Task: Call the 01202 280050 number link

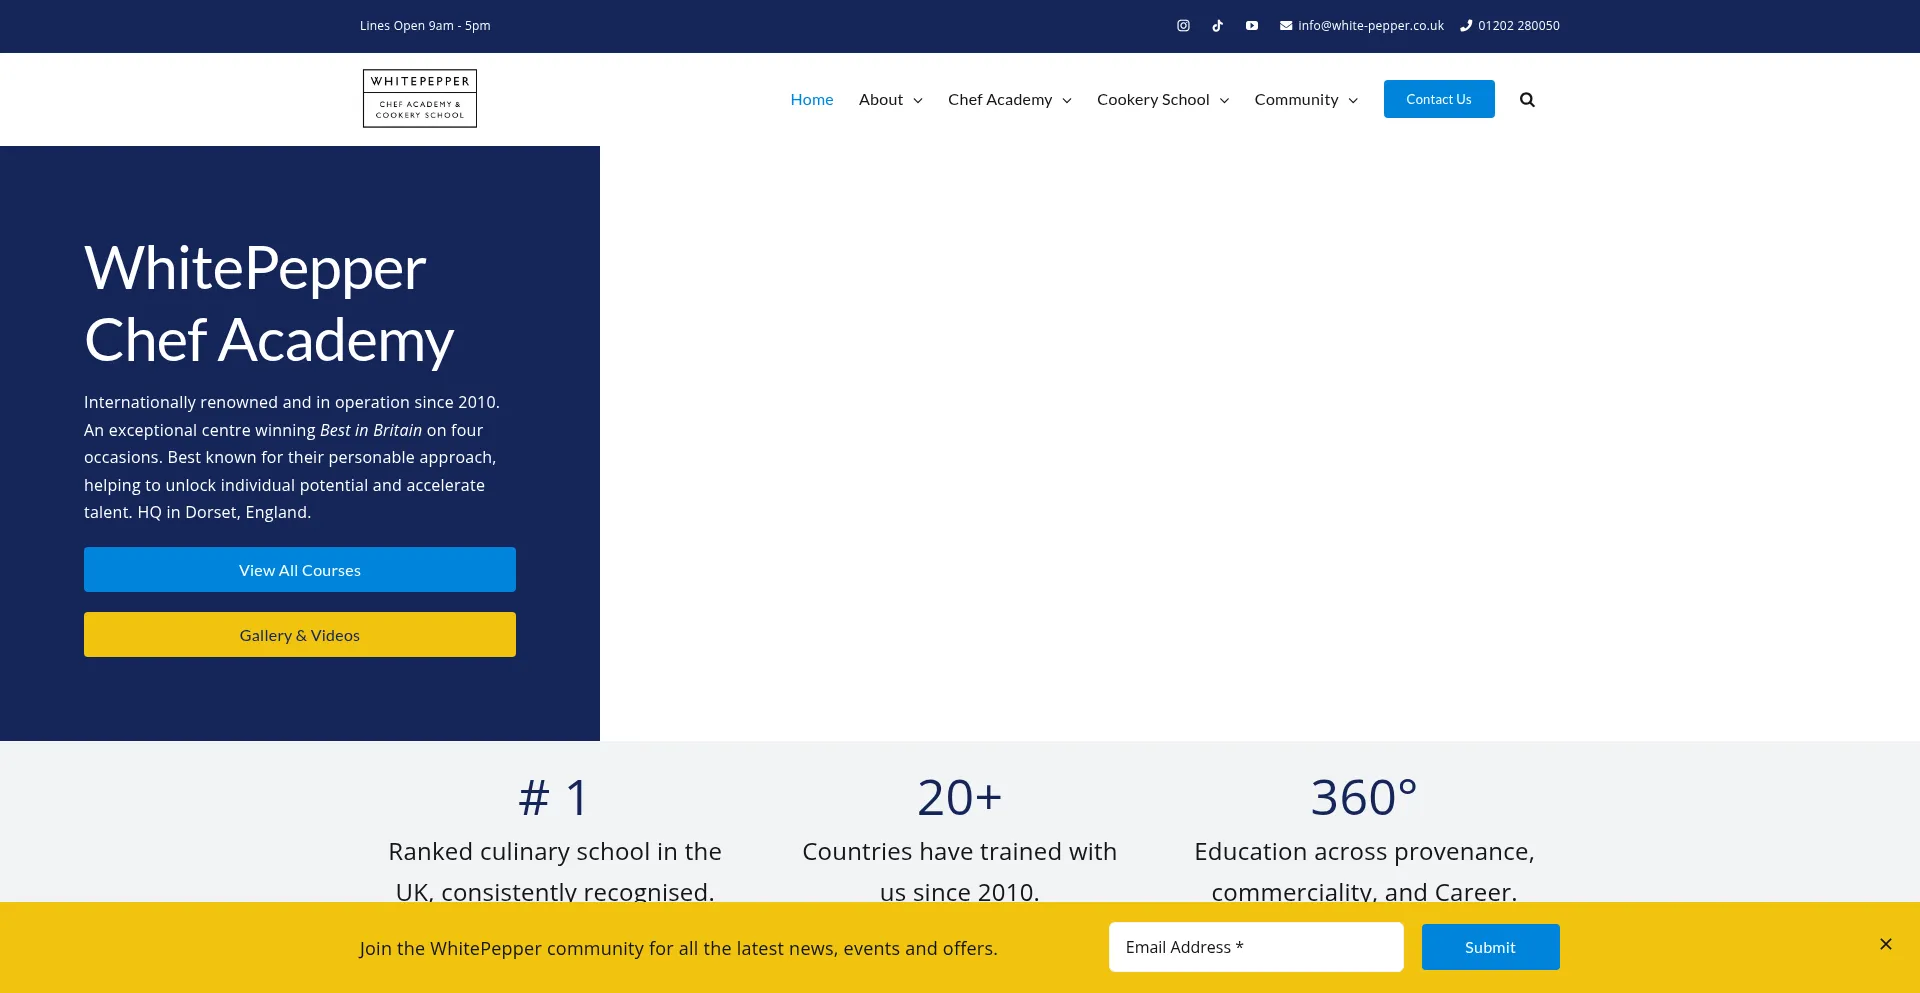Action: click(1519, 26)
